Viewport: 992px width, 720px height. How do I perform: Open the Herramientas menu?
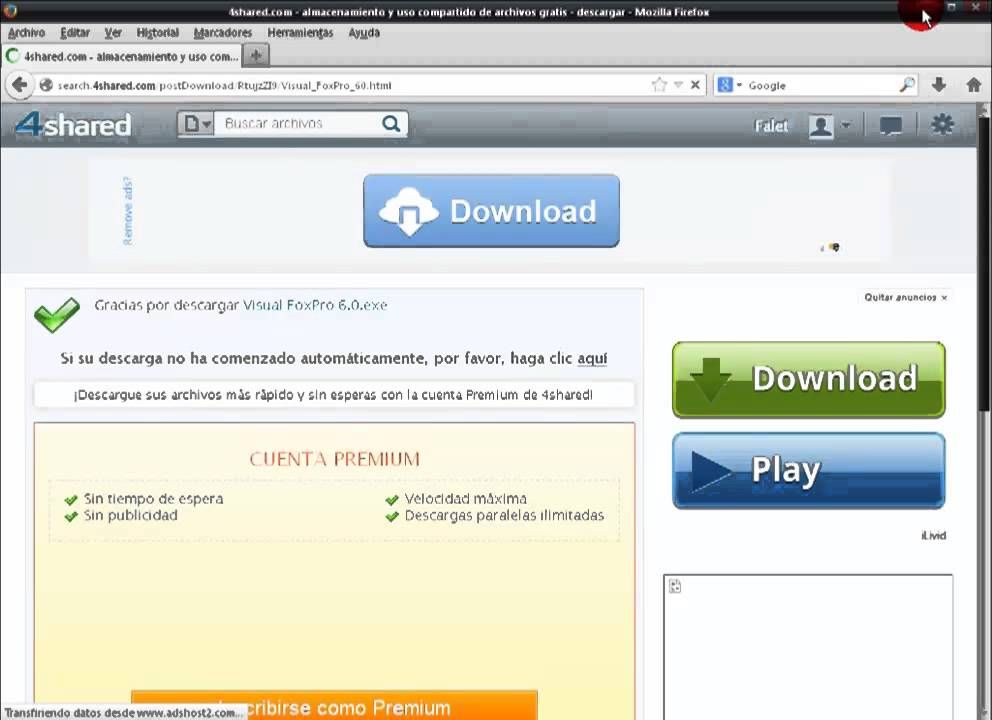[x=300, y=32]
